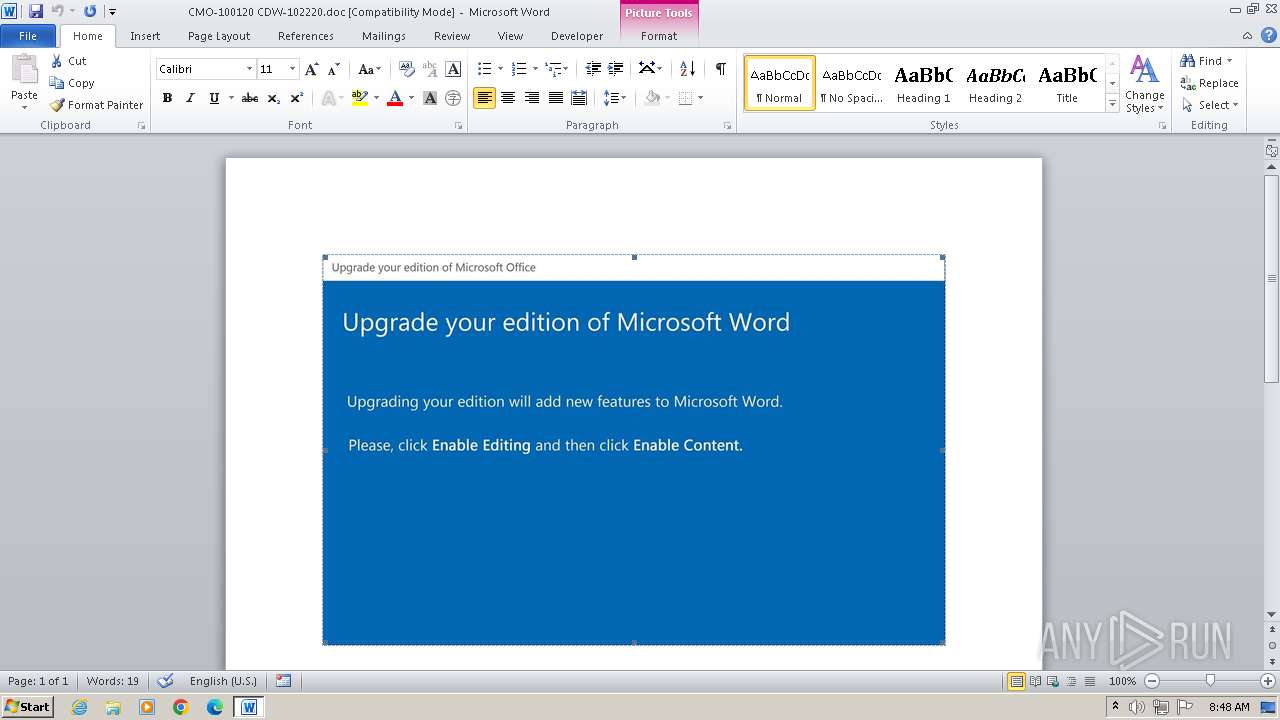Switch to the Page Layout tab

click(x=219, y=36)
